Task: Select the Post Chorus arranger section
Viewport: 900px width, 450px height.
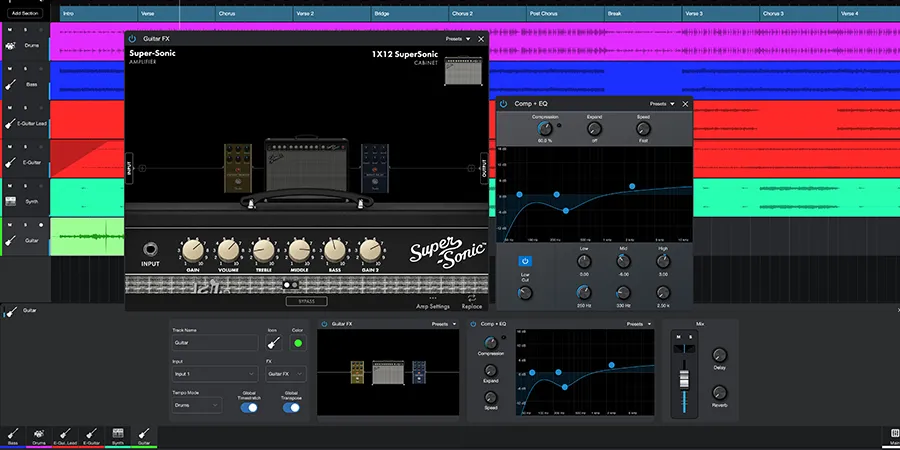Action: [565, 14]
